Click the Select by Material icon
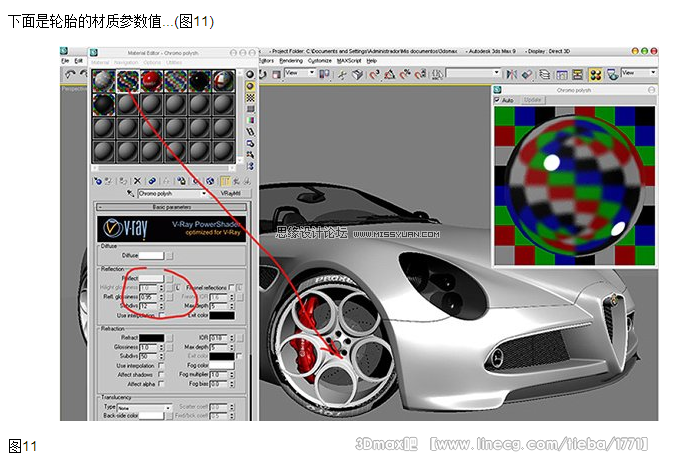Viewport: 677px width, 461px height. (250, 154)
